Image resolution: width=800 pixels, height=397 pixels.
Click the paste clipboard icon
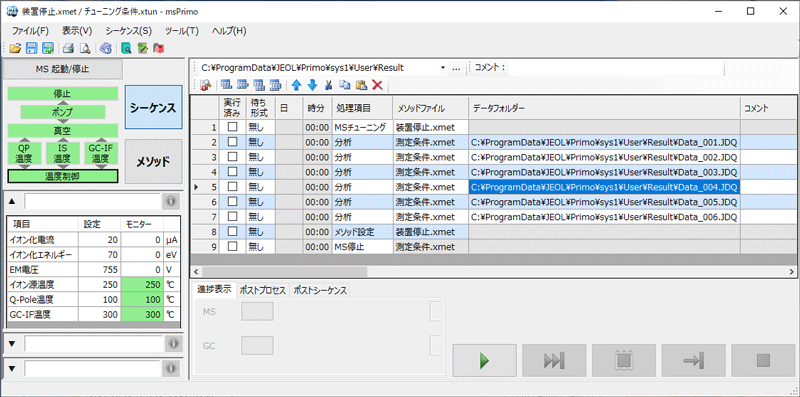(x=362, y=85)
